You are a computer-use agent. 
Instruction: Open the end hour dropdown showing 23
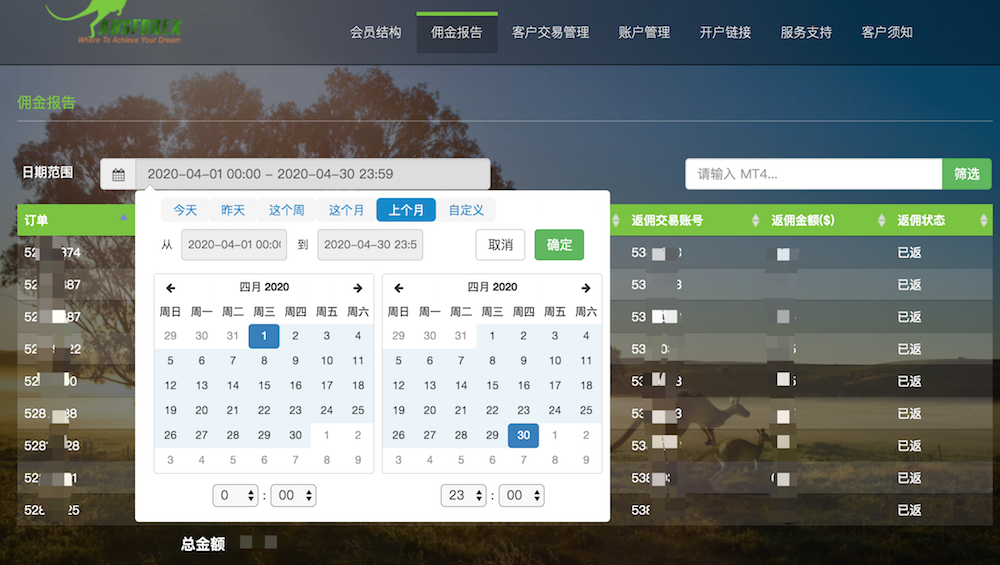click(x=464, y=496)
